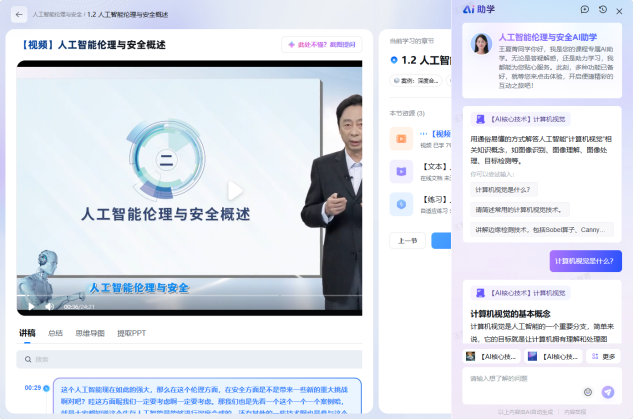Seek along the video progress bar
The height and width of the screenshot is (419, 633).
pos(189,295)
